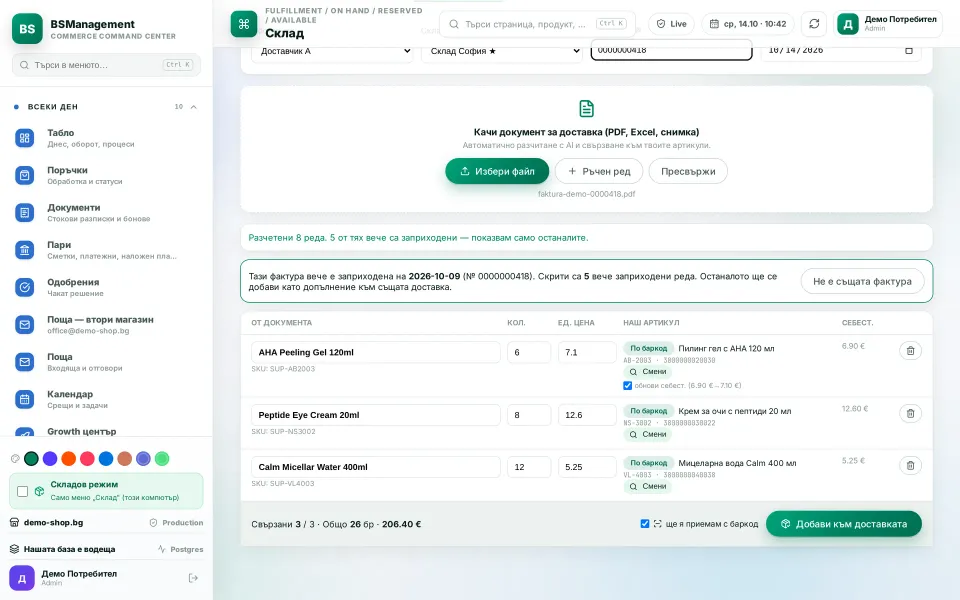Open the Календар menu item

click(x=107, y=399)
